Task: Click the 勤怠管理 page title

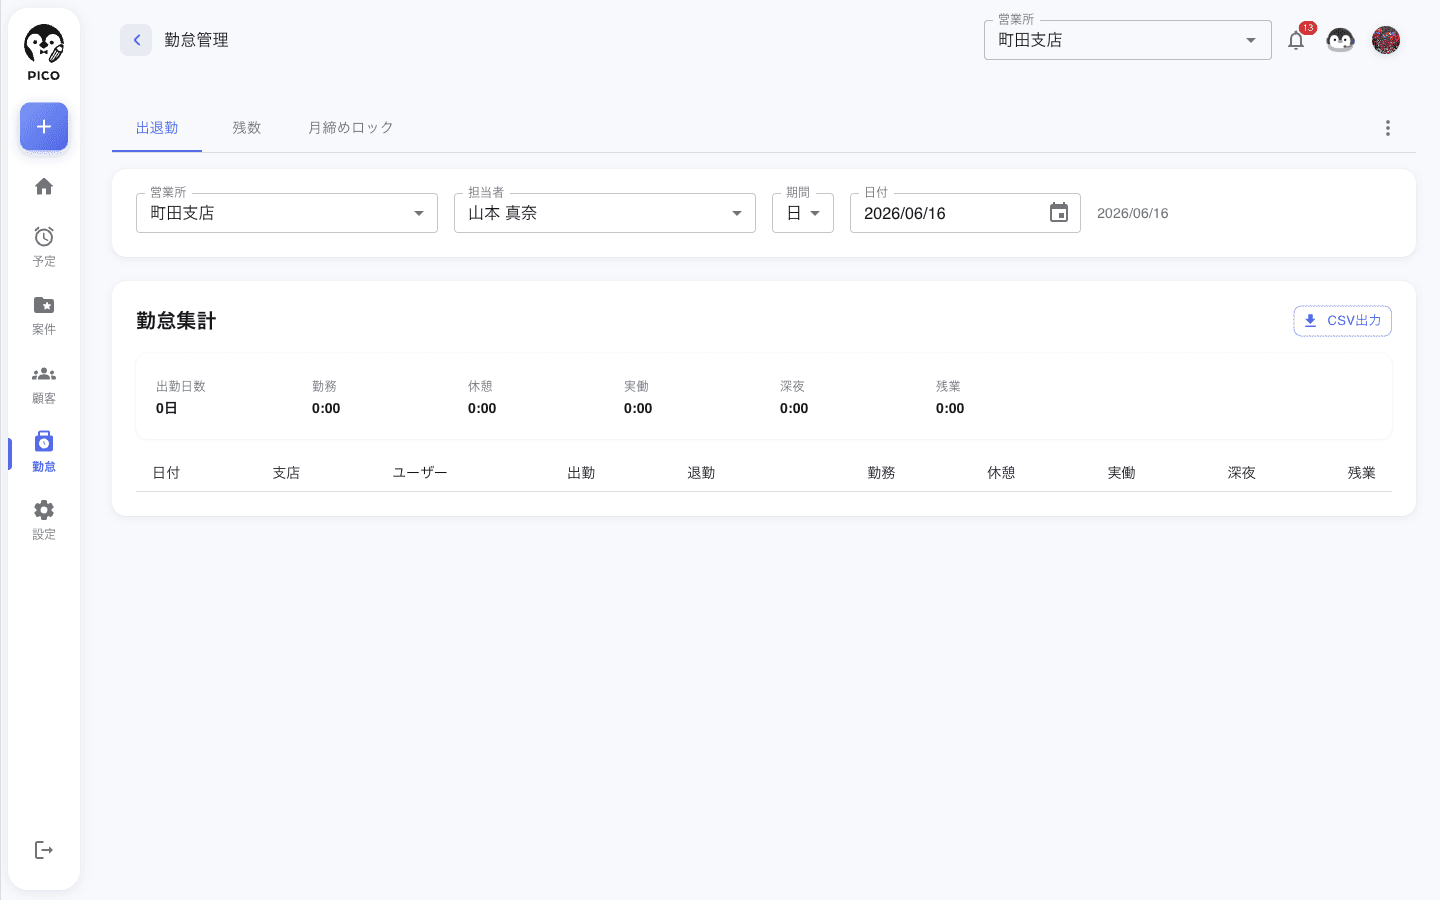Action: pos(196,40)
